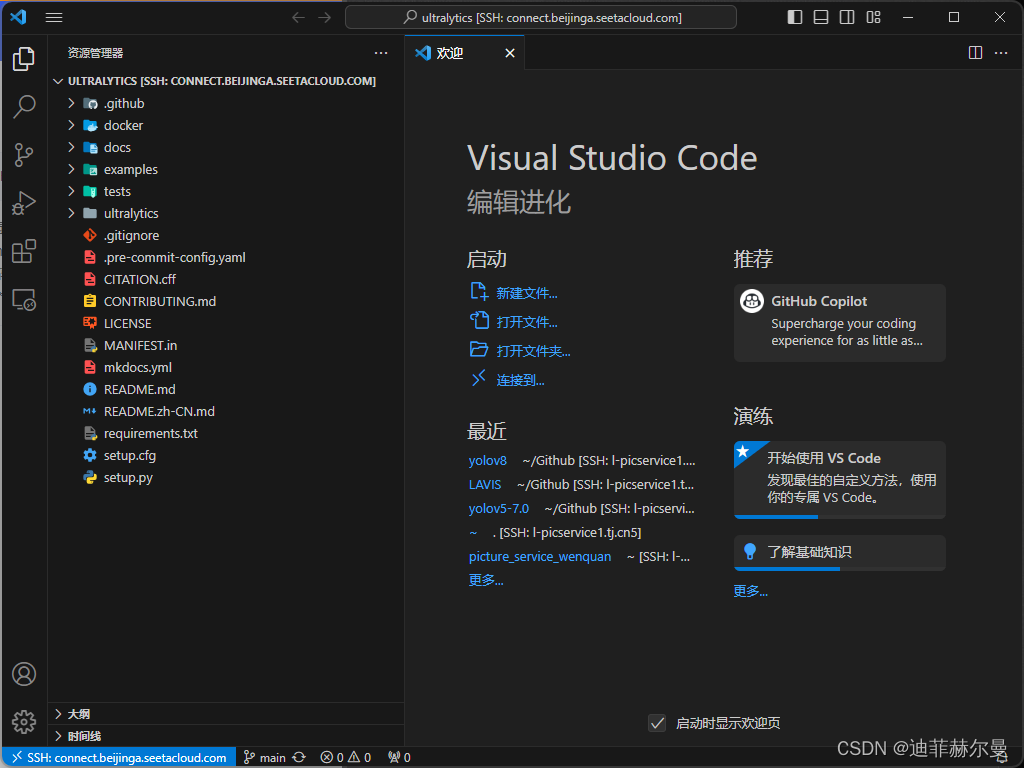Screen dimensions: 1024x768
Task: Click 更多 under the recent list
Action: tap(486, 580)
